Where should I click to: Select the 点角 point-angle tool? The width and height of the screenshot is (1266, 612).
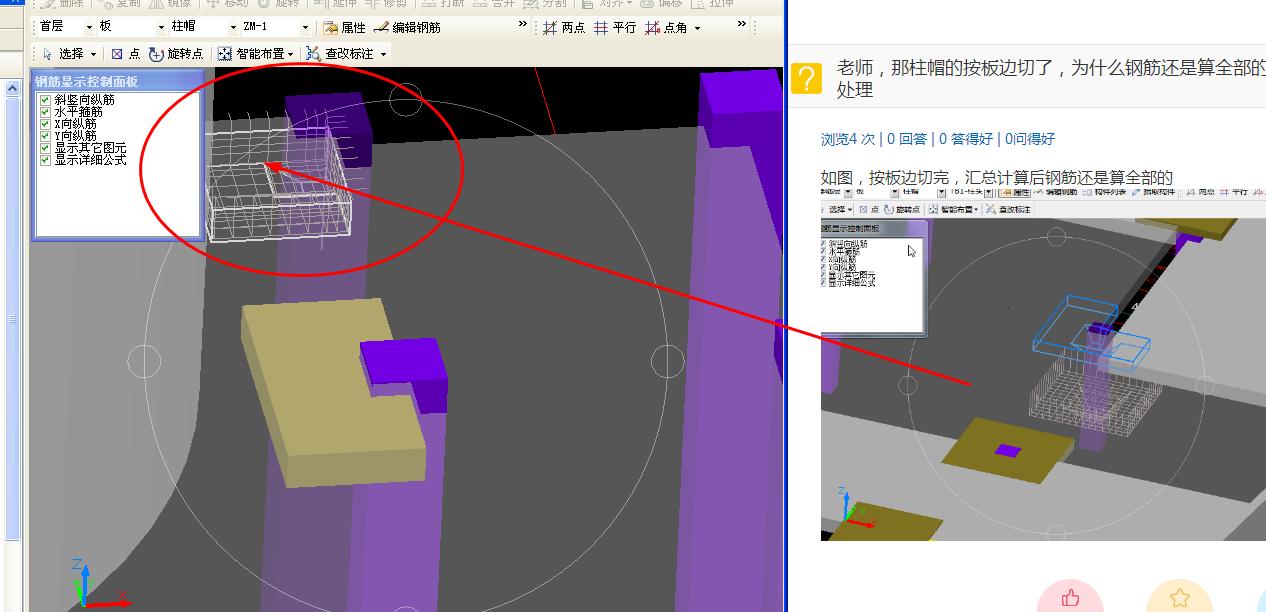pyautogui.click(x=666, y=27)
